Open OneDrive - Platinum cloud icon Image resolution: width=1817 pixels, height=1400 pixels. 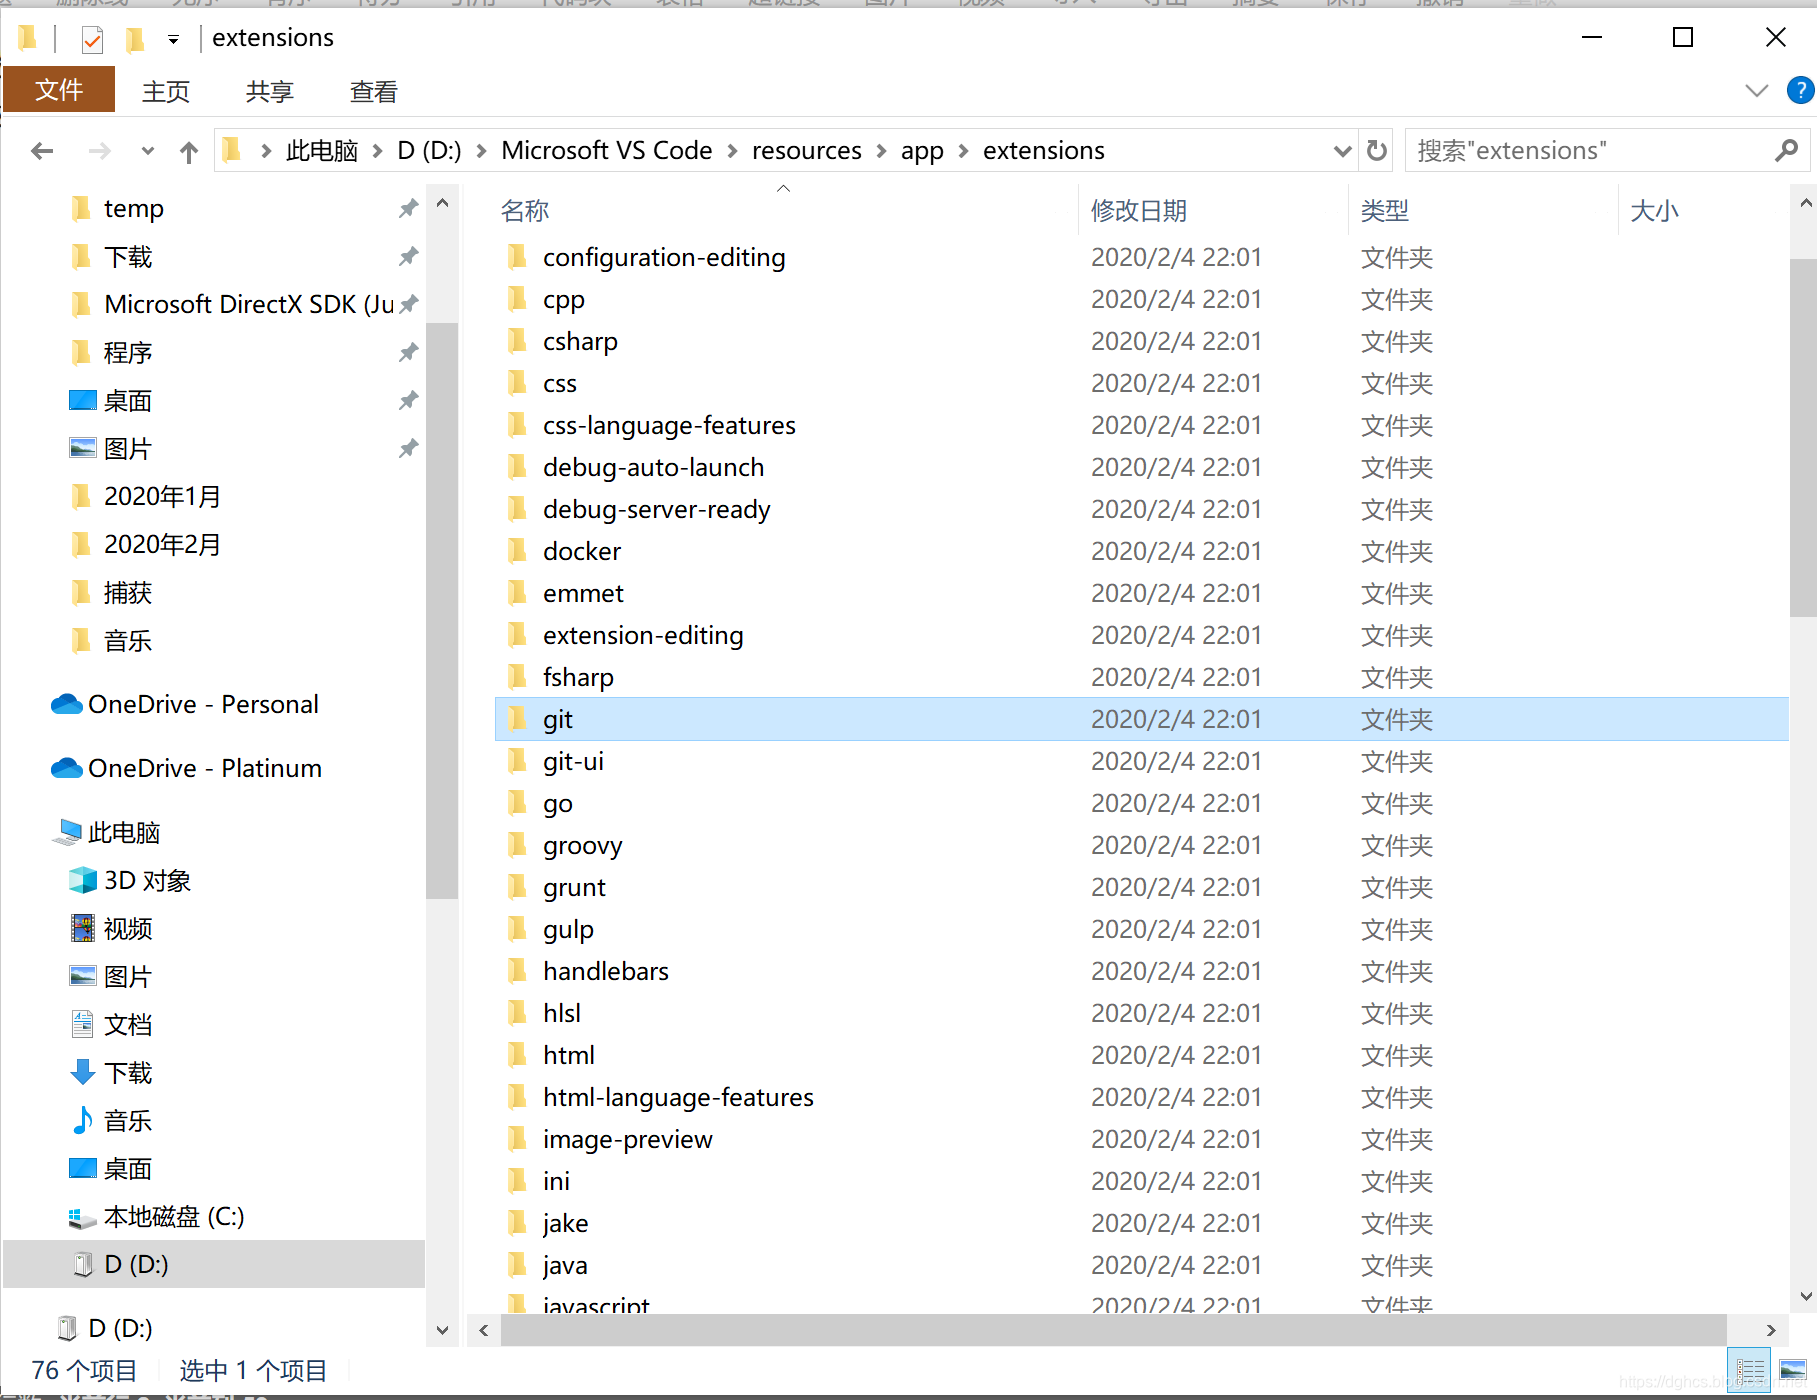[x=66, y=768]
